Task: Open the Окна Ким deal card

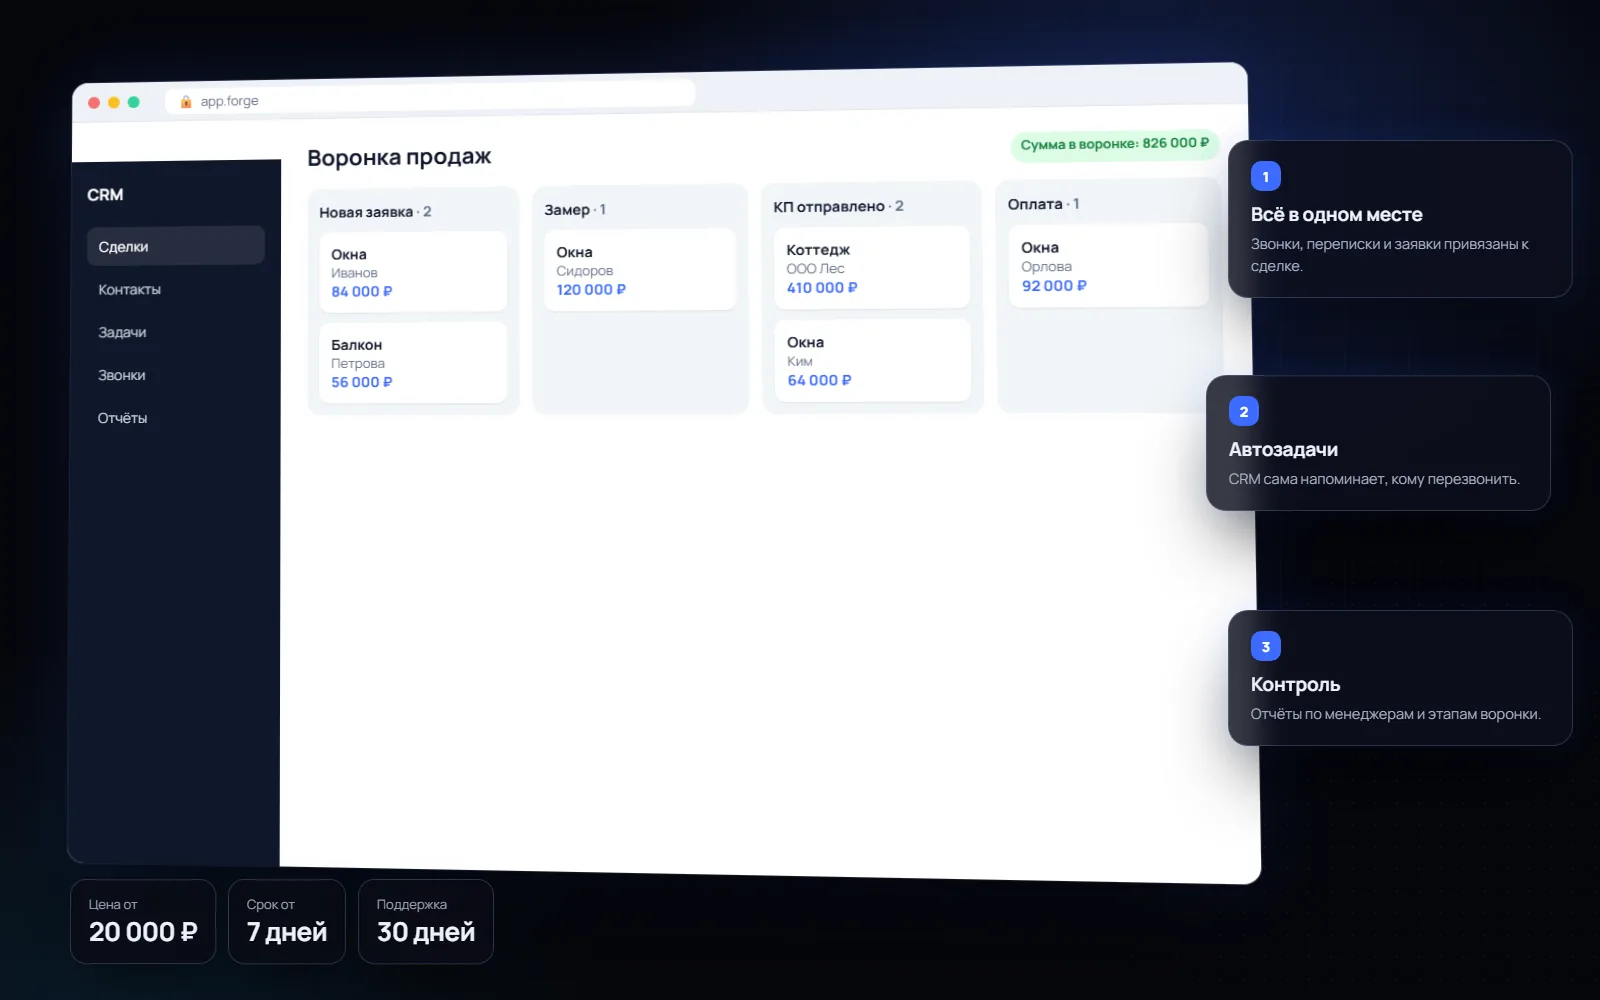Action: tap(873, 360)
